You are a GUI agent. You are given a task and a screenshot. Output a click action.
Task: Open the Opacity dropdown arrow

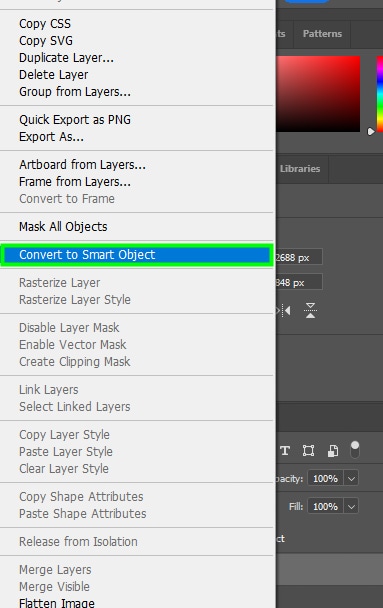point(351,478)
